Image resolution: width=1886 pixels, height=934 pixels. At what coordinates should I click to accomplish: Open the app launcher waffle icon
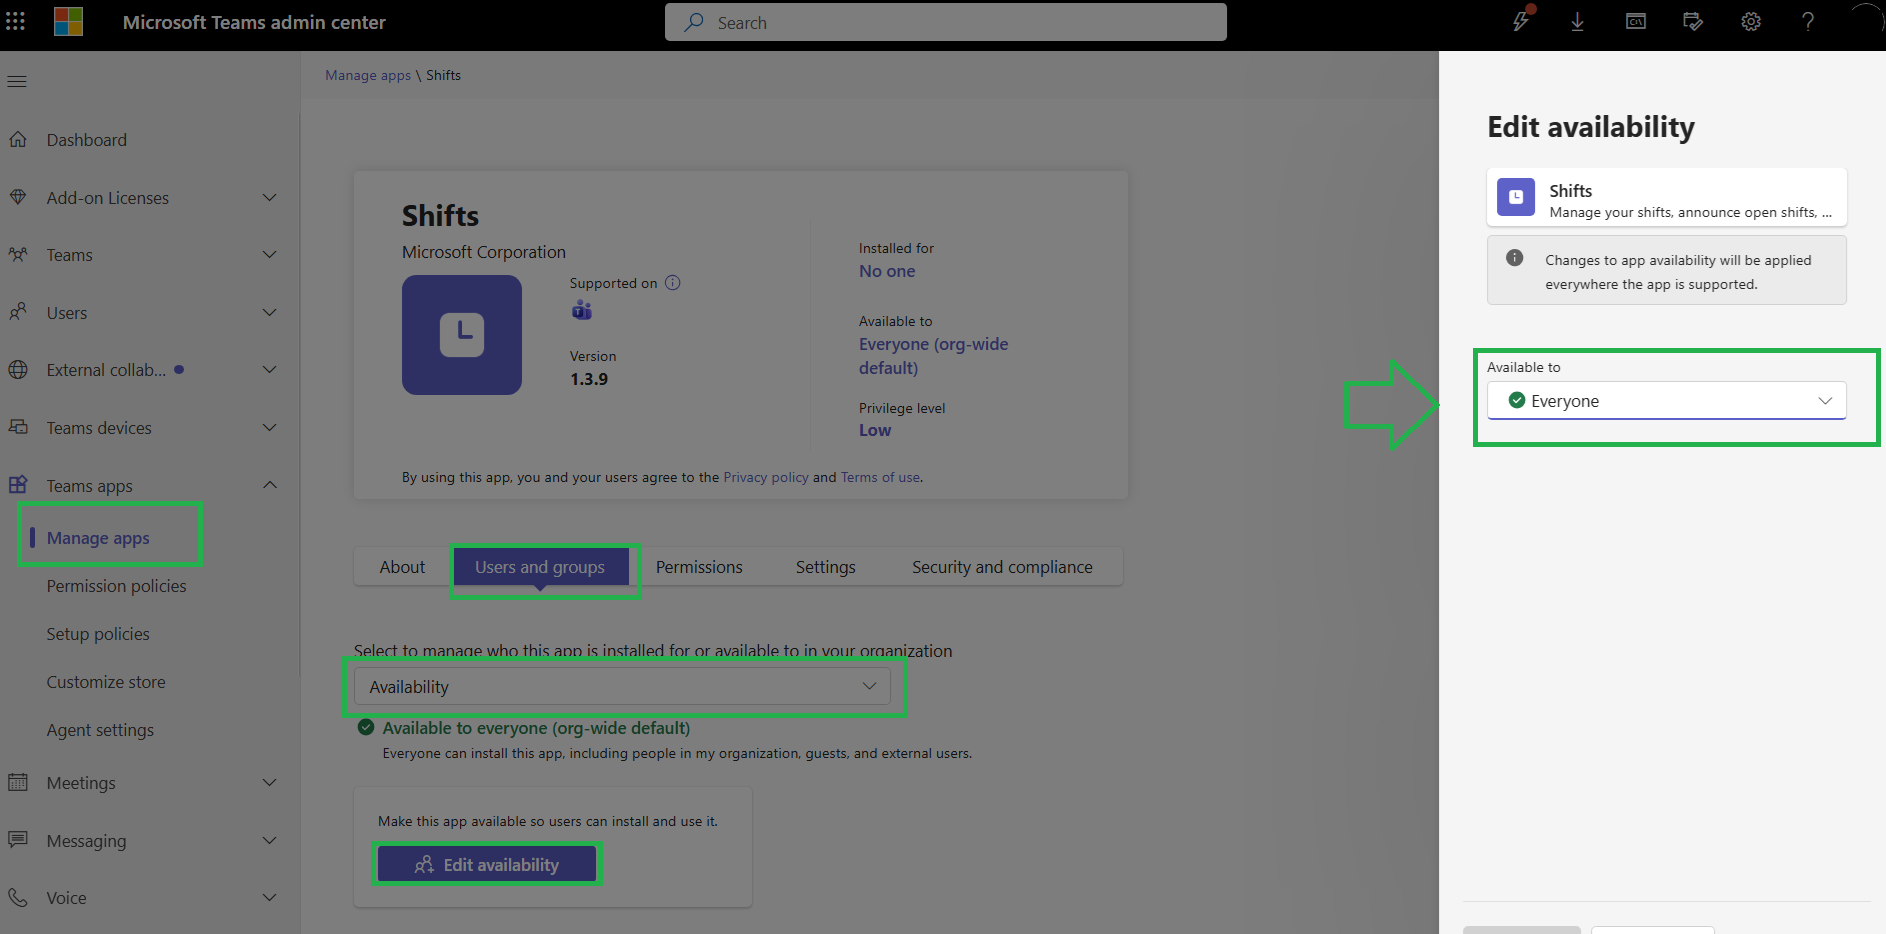[15, 21]
